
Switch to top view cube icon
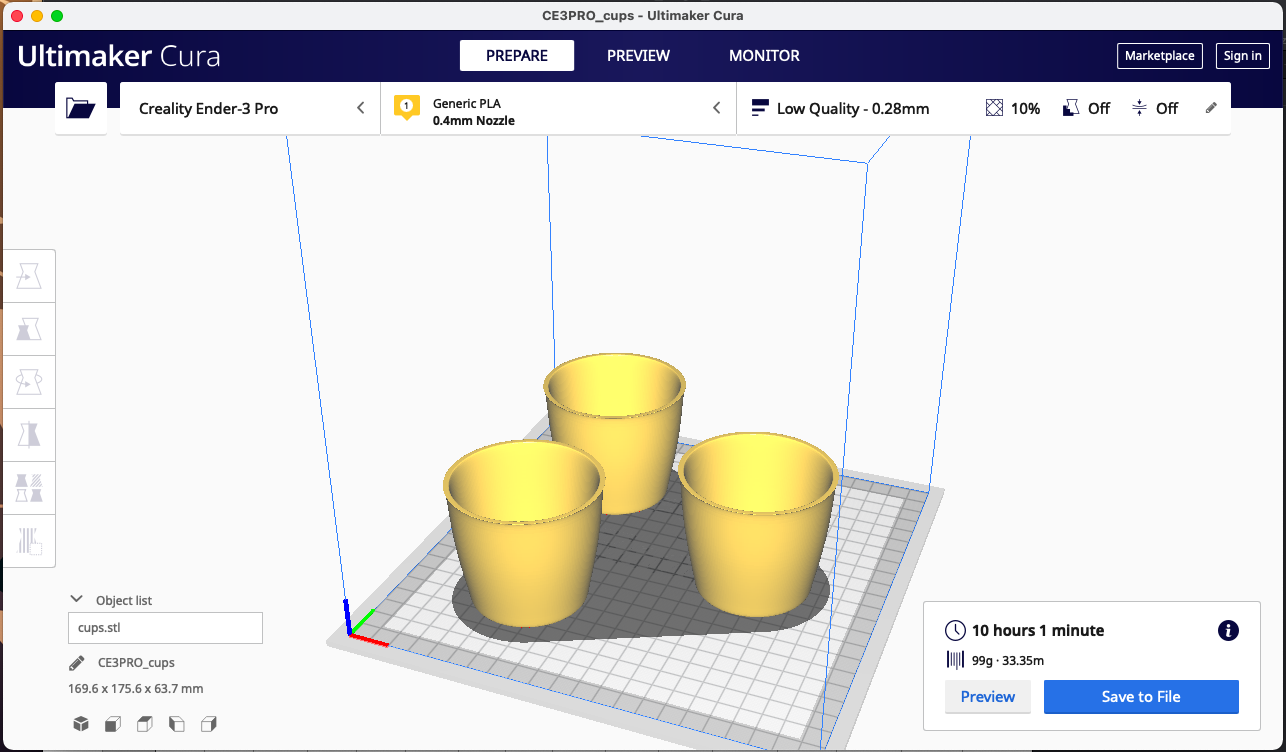pos(145,723)
